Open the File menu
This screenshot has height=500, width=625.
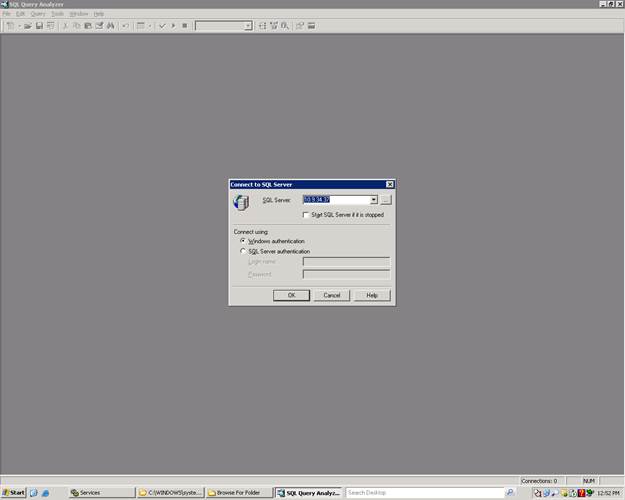tap(7, 14)
